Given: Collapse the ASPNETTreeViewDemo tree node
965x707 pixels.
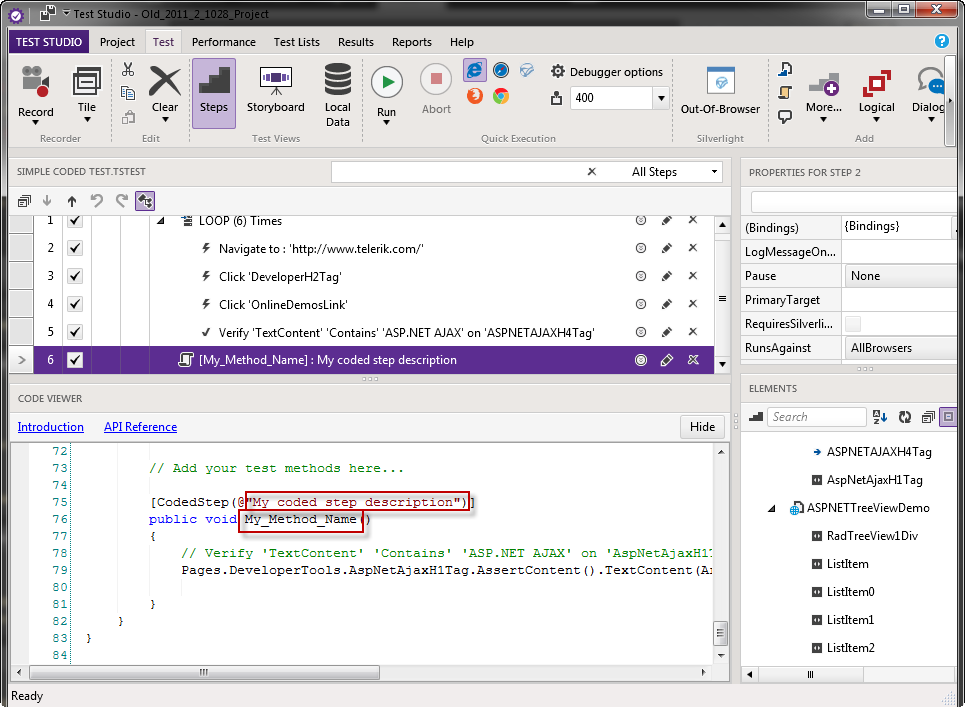Looking at the screenshot, I should tap(772, 508).
